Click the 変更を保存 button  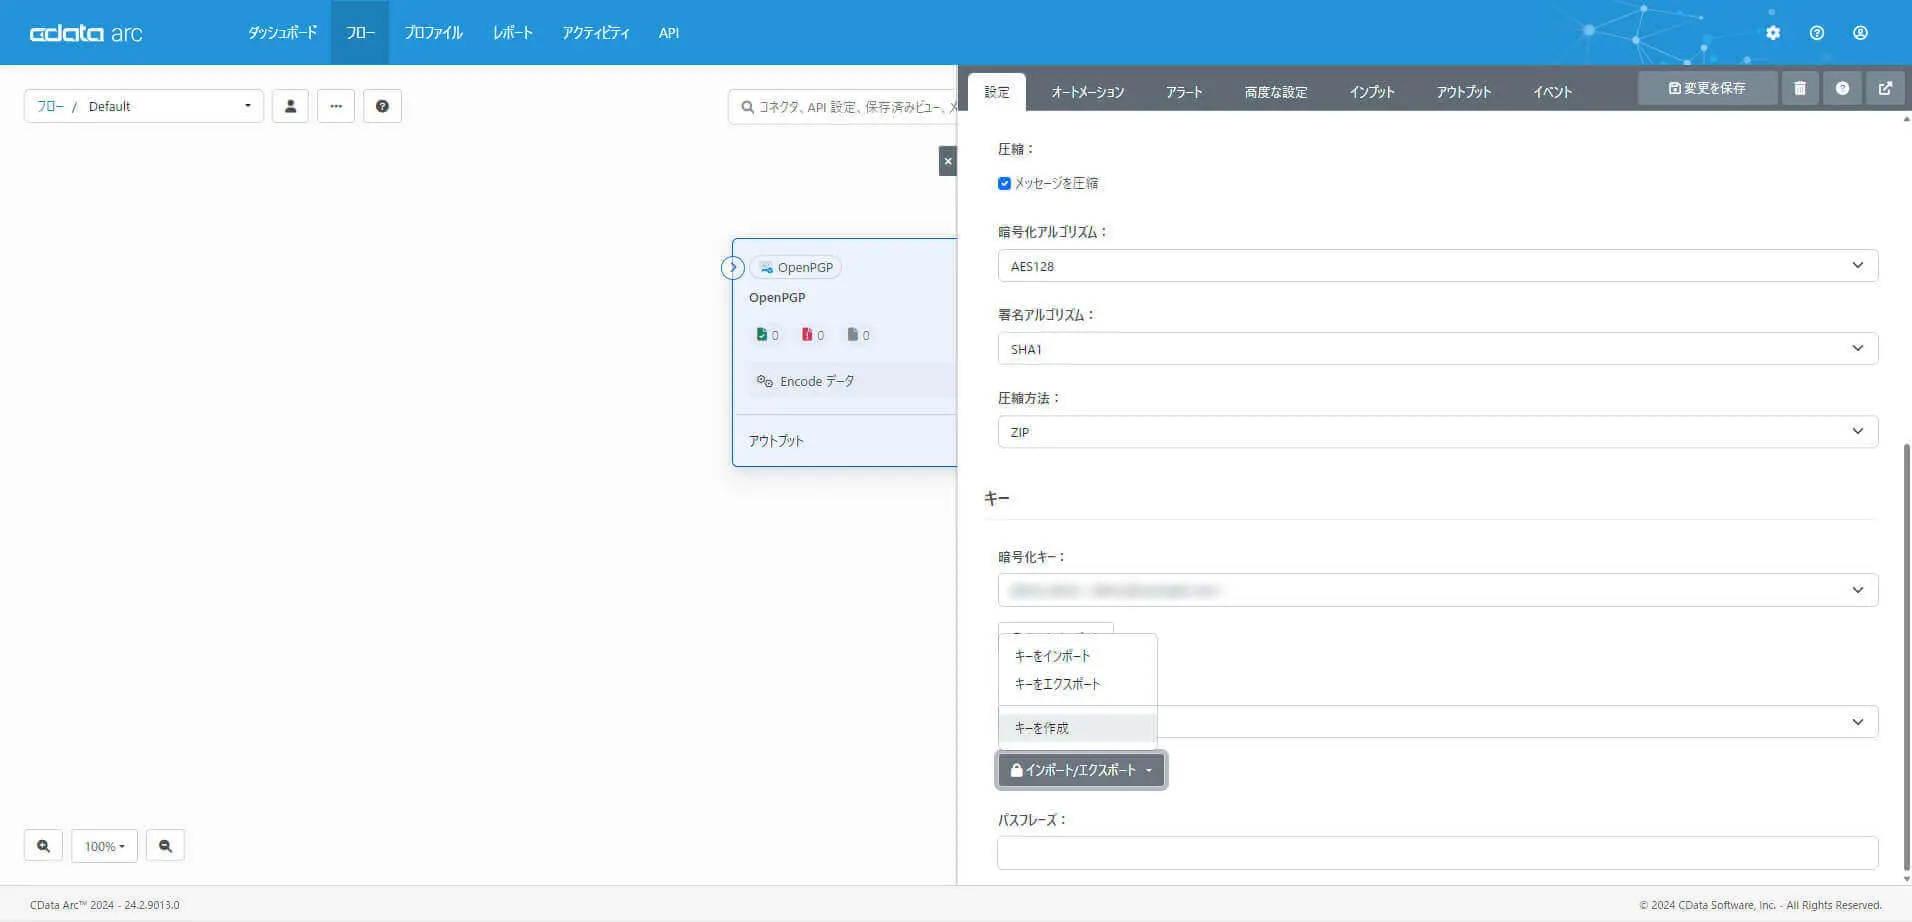[x=1707, y=88]
